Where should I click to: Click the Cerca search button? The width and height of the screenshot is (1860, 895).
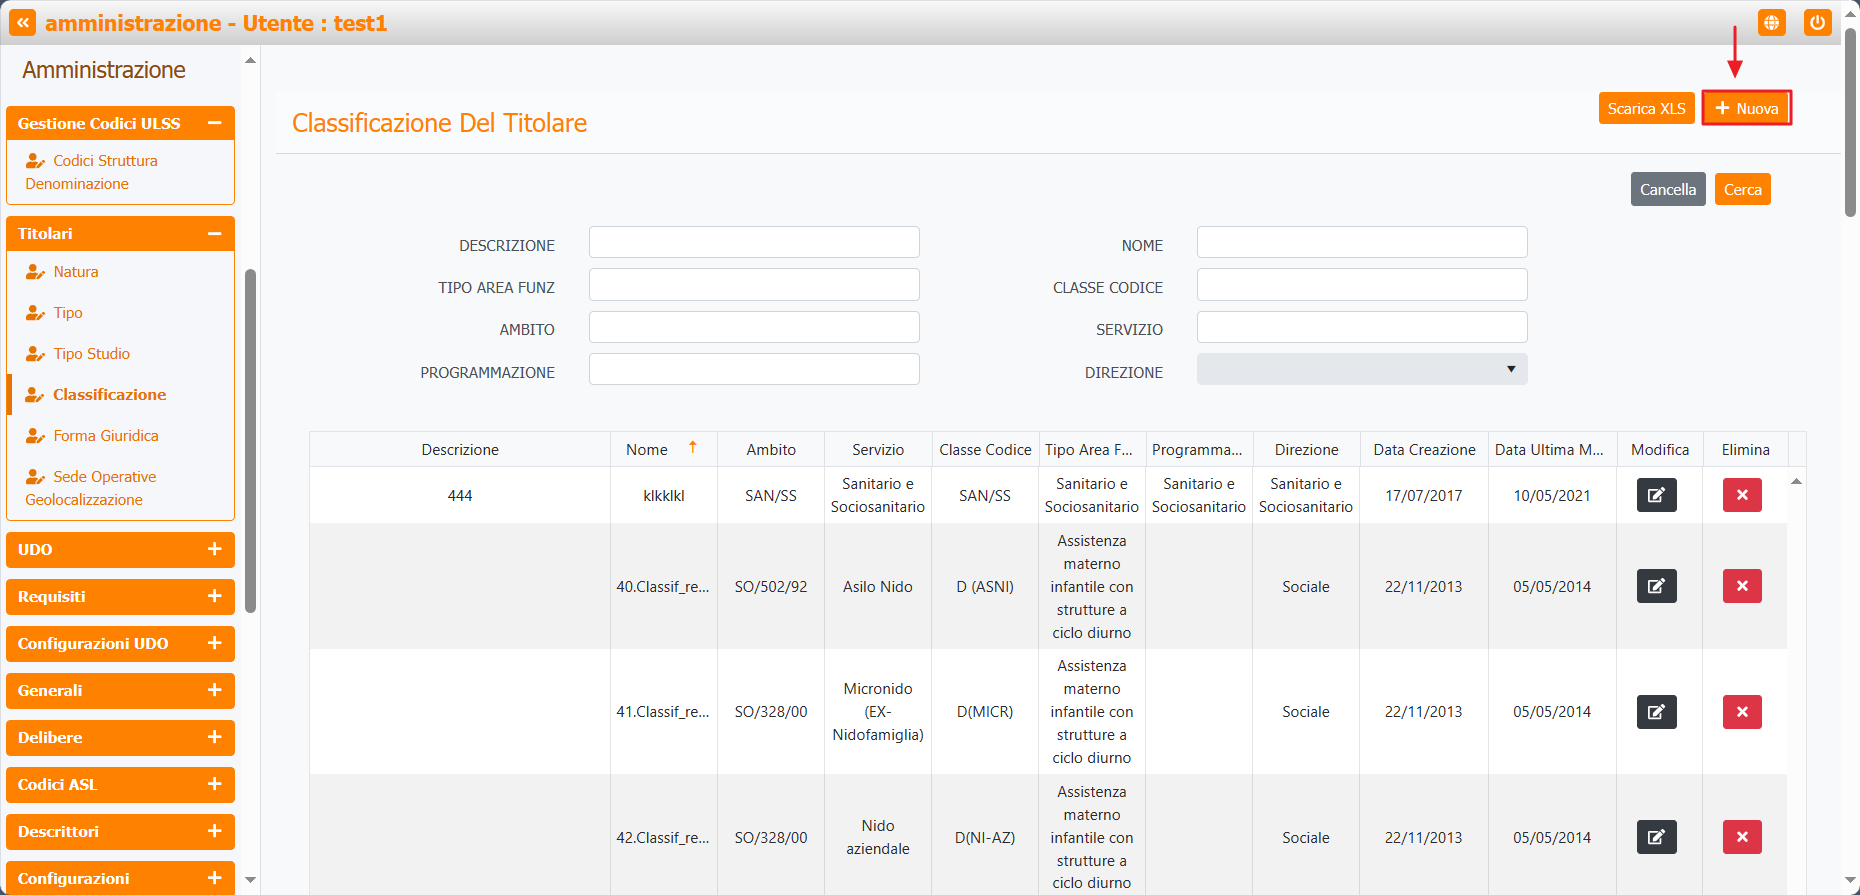pos(1742,189)
